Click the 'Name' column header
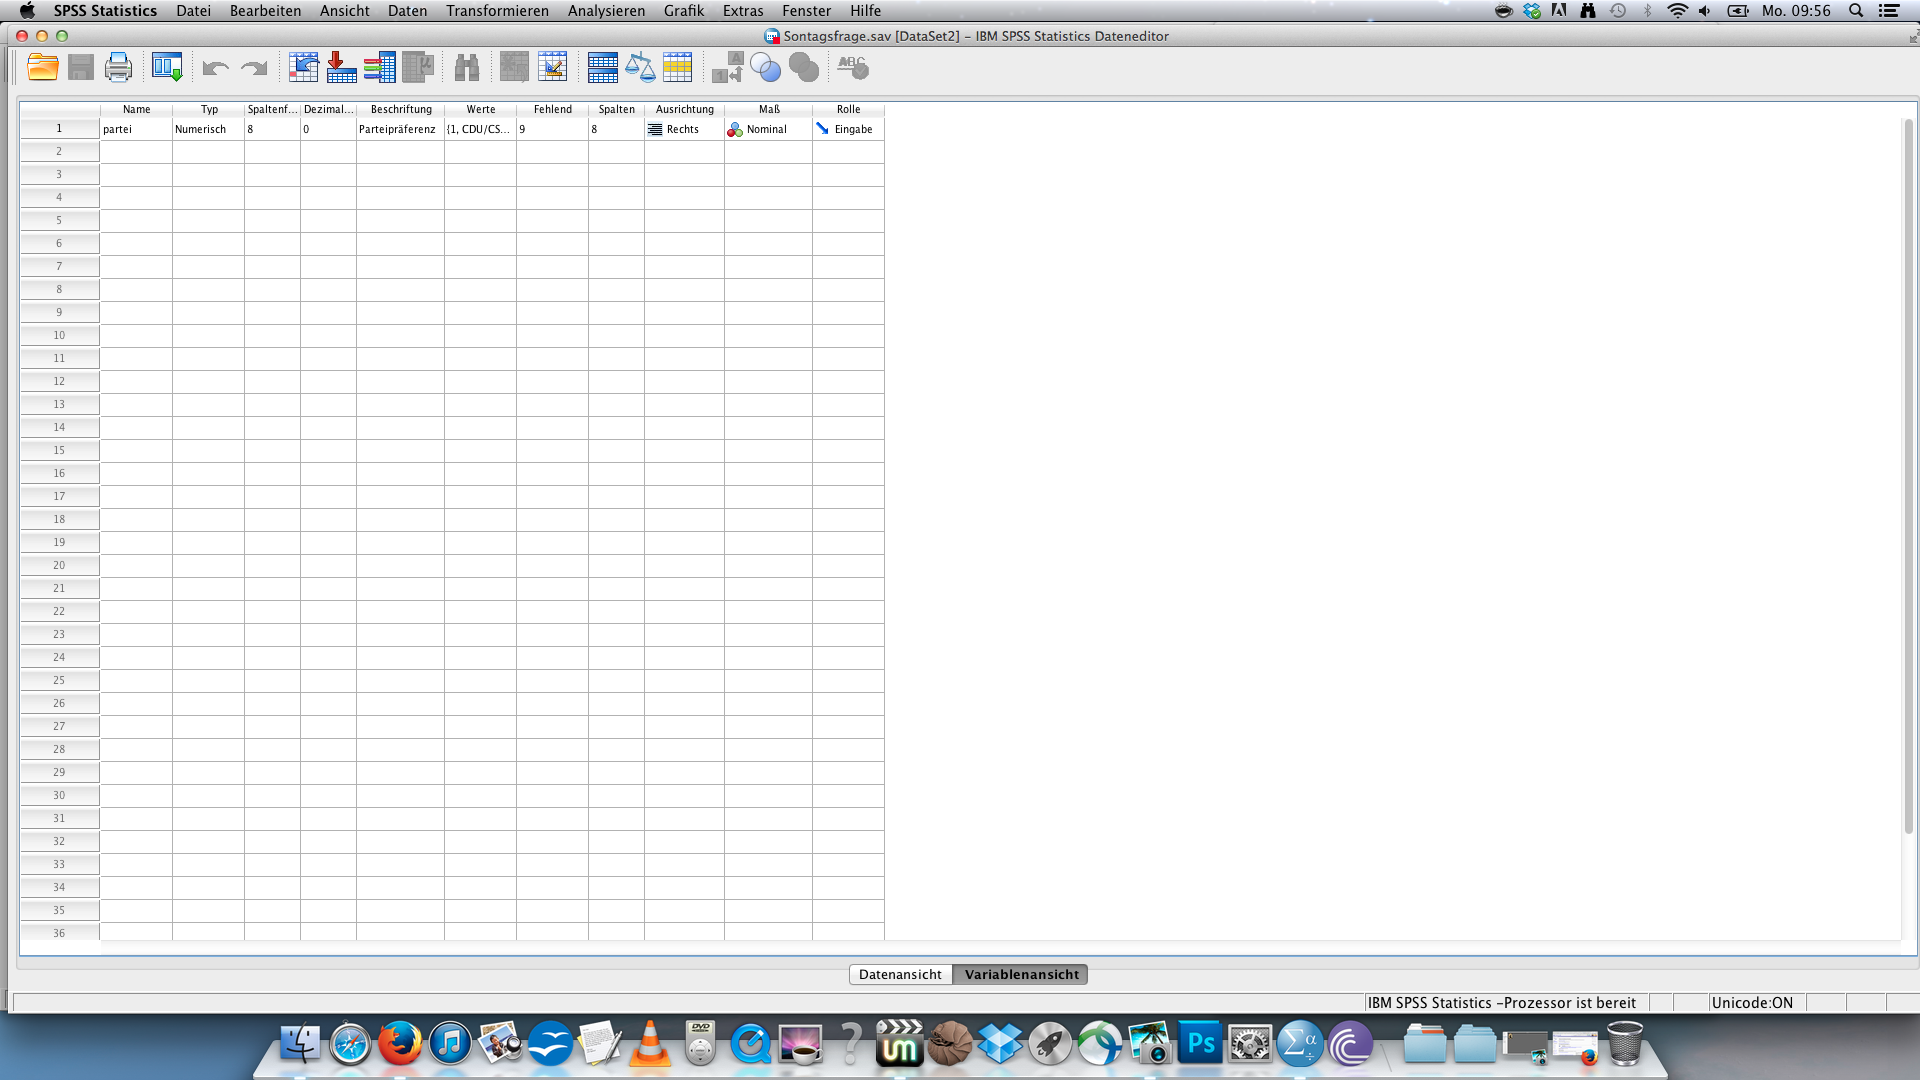The height and width of the screenshot is (1080, 1920). (x=136, y=109)
